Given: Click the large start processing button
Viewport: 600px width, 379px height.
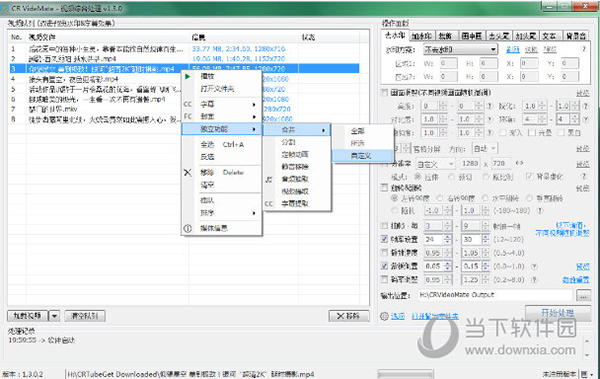Looking at the screenshot, I should [558, 313].
